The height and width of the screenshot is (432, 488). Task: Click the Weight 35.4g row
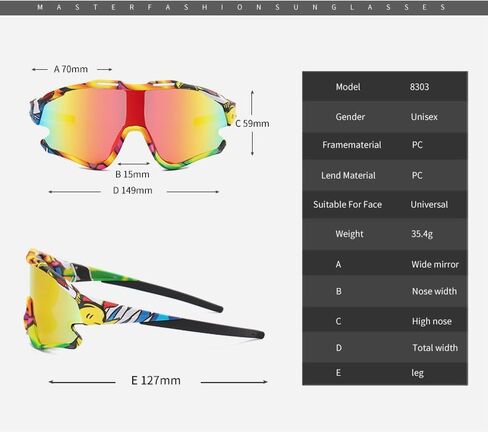tap(385, 234)
